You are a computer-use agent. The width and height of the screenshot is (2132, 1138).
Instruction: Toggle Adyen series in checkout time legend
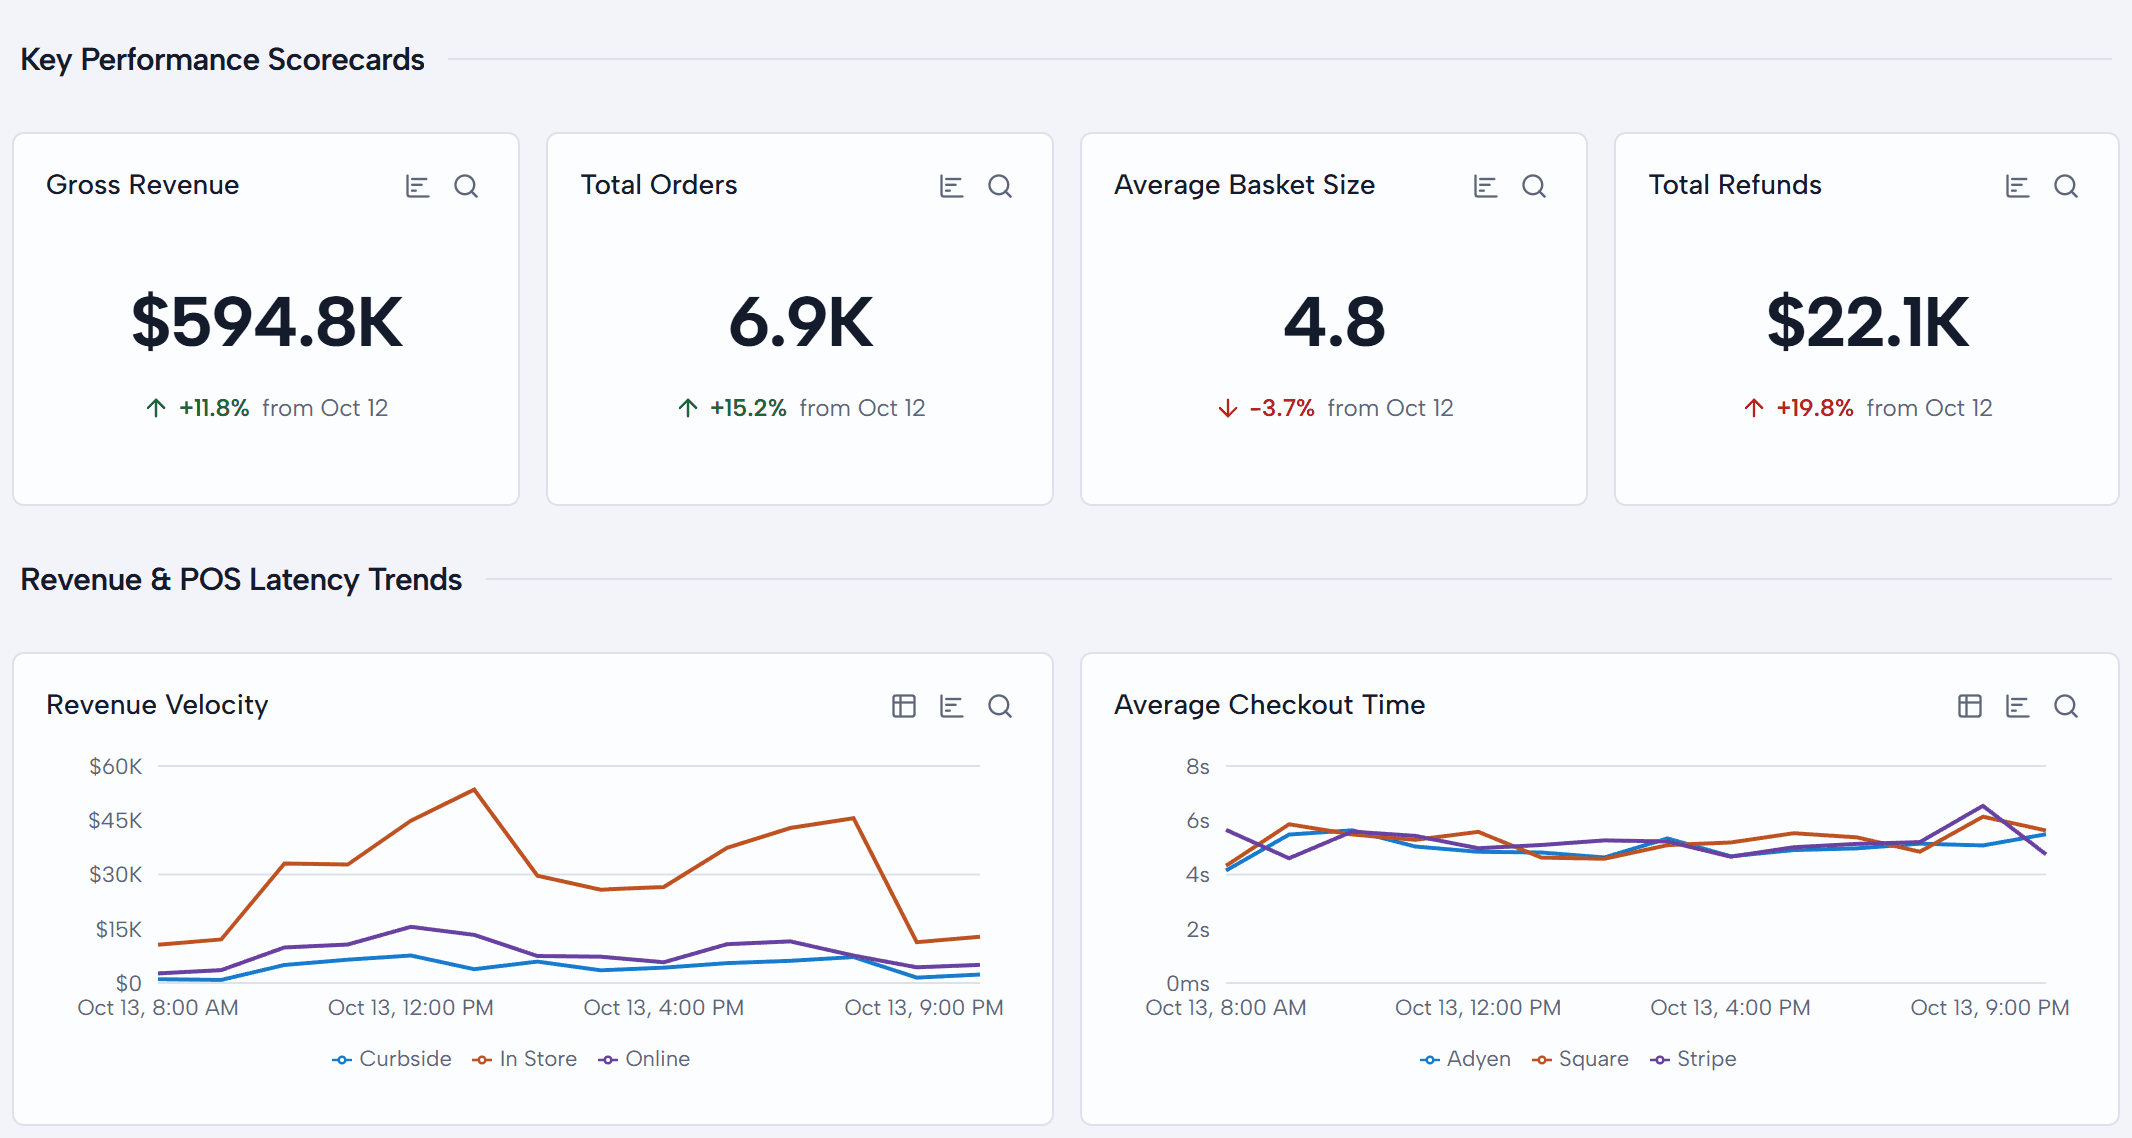1465,1059
